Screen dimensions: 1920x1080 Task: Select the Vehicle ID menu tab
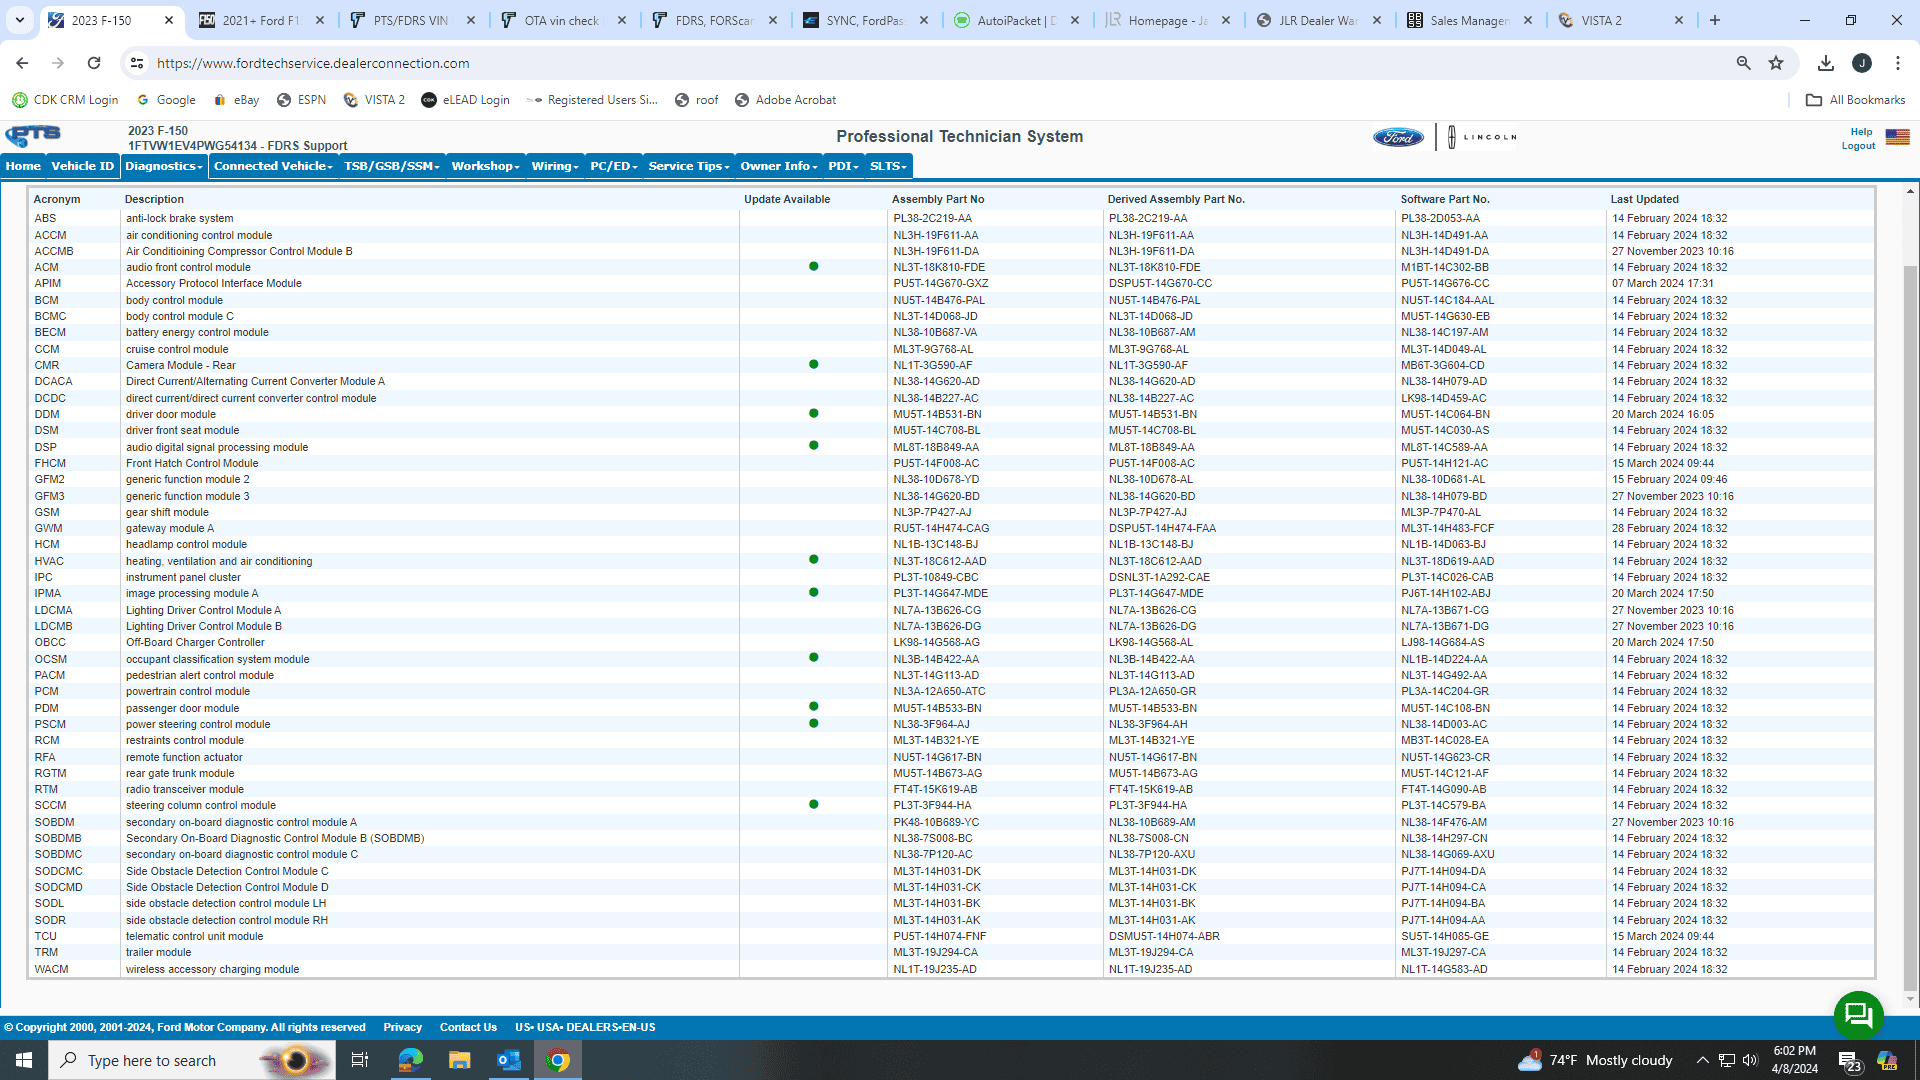[82, 166]
